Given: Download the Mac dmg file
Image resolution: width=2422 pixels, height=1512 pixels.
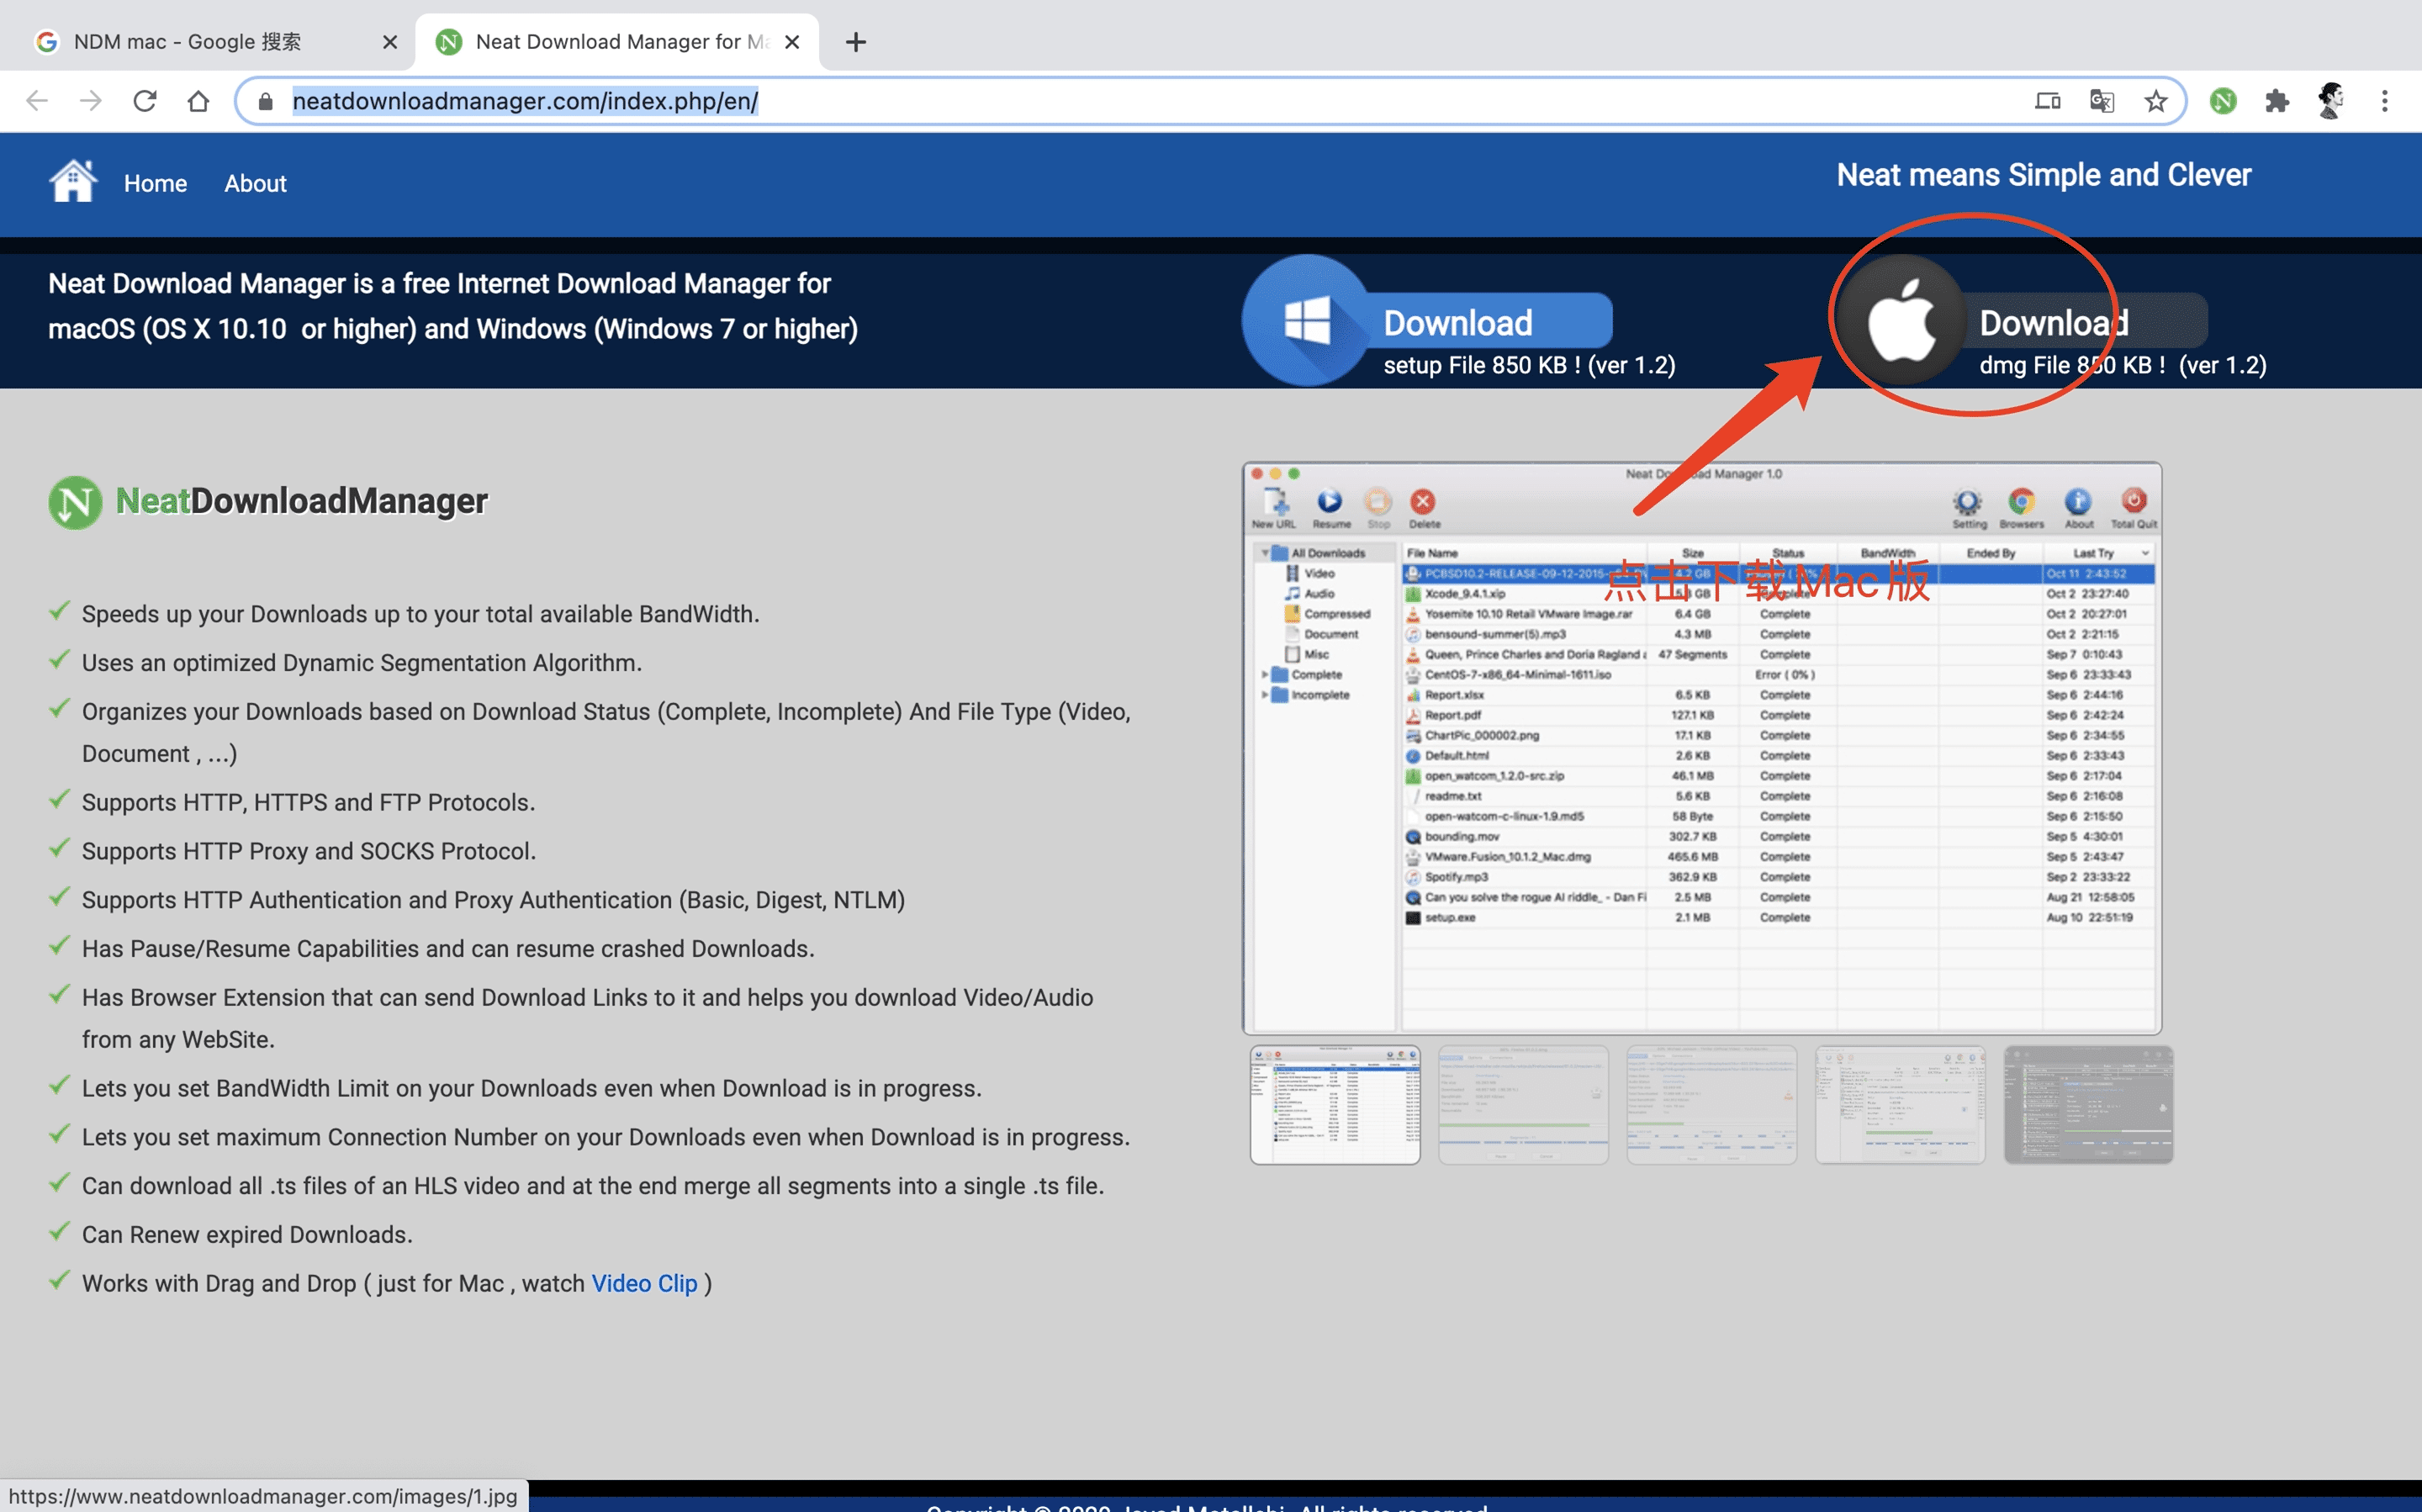Looking at the screenshot, I should tap(2088, 322).
